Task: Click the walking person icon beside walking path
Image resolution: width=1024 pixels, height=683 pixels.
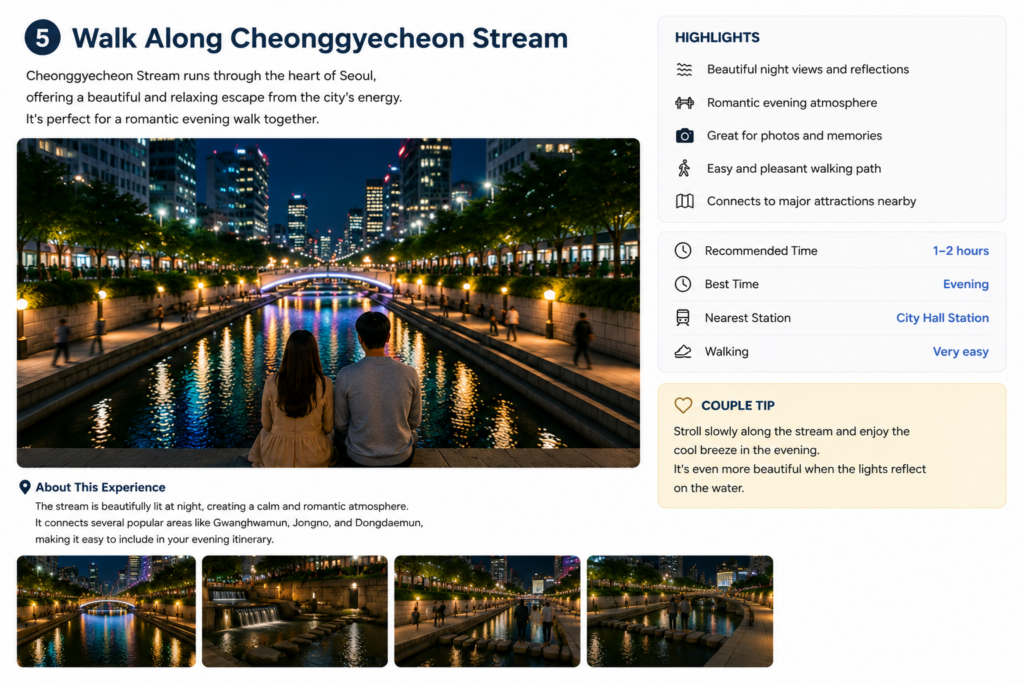Action: click(x=684, y=168)
